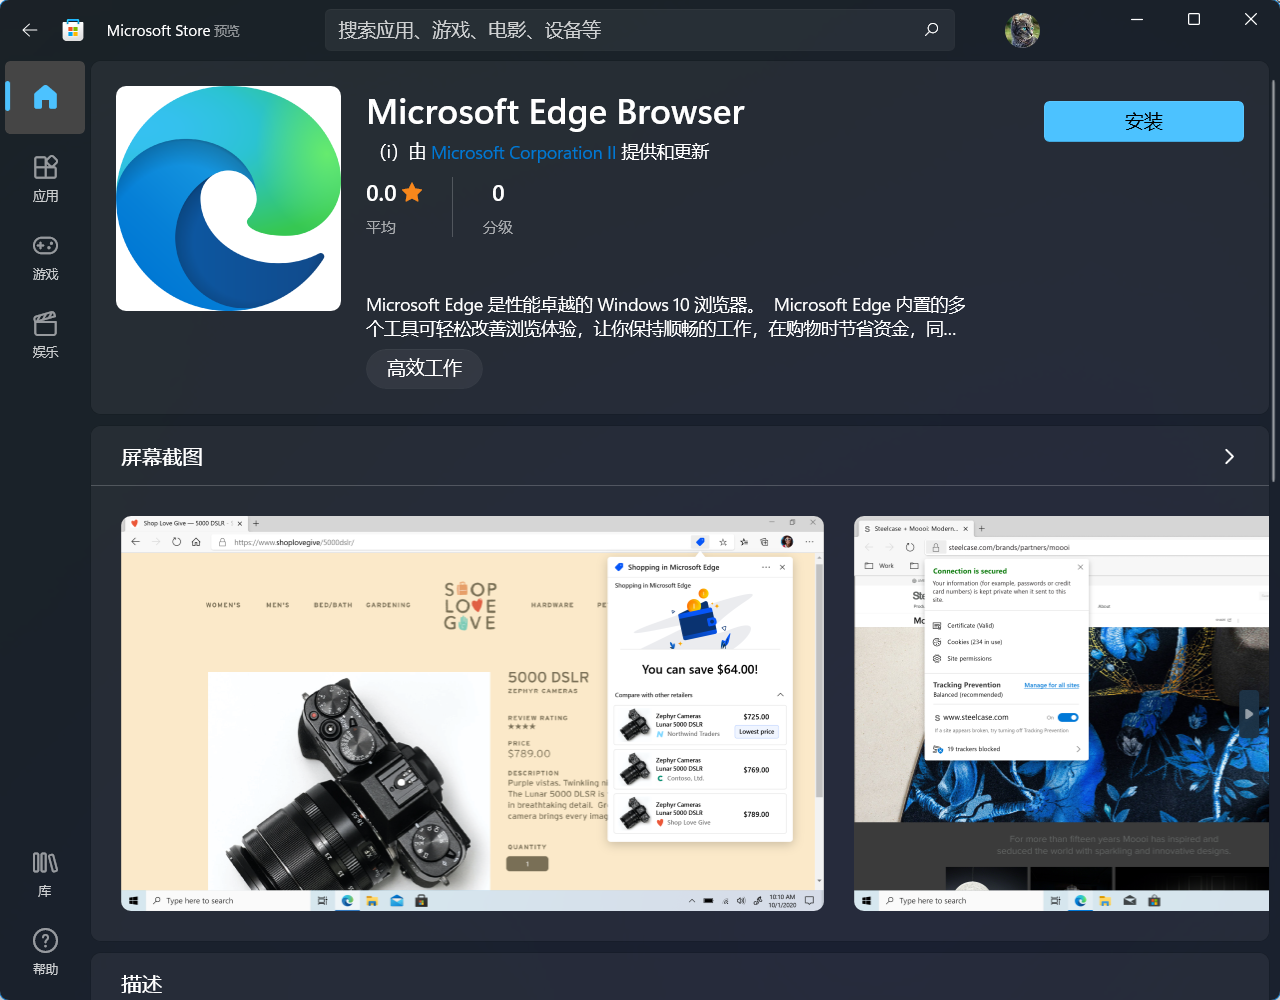
Task: Select the 游戏 (Games) sidebar icon
Action: pos(45,257)
